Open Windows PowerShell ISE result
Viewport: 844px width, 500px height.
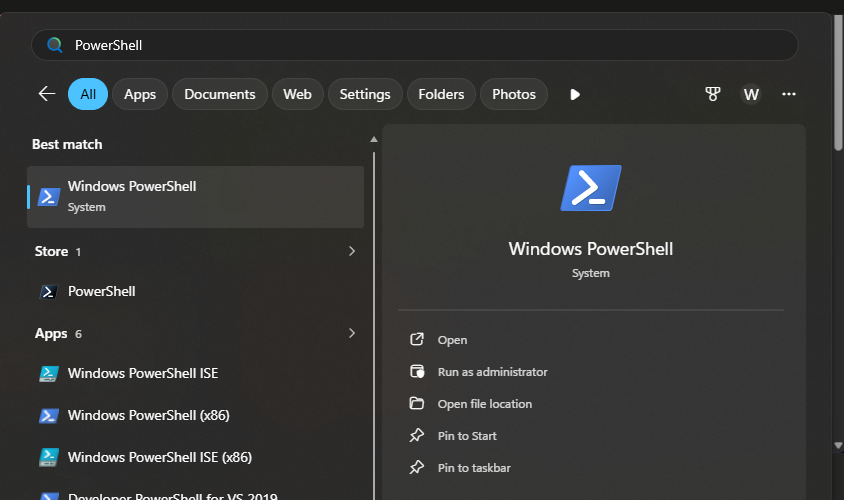[x=195, y=373]
